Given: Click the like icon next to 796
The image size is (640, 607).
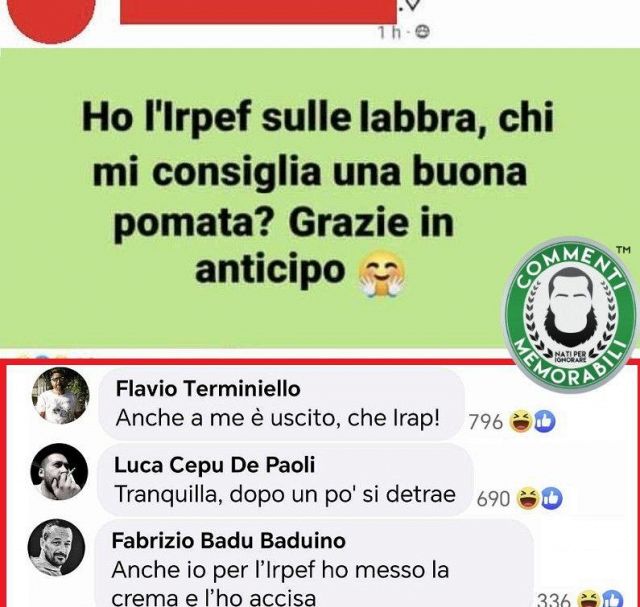Looking at the screenshot, I should [x=545, y=421].
